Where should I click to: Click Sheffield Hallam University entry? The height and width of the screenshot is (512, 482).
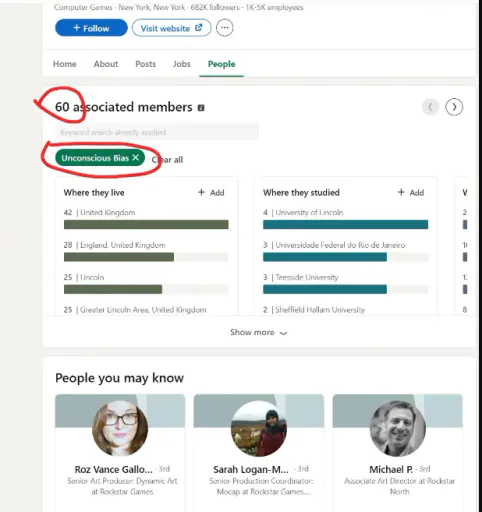(314, 310)
